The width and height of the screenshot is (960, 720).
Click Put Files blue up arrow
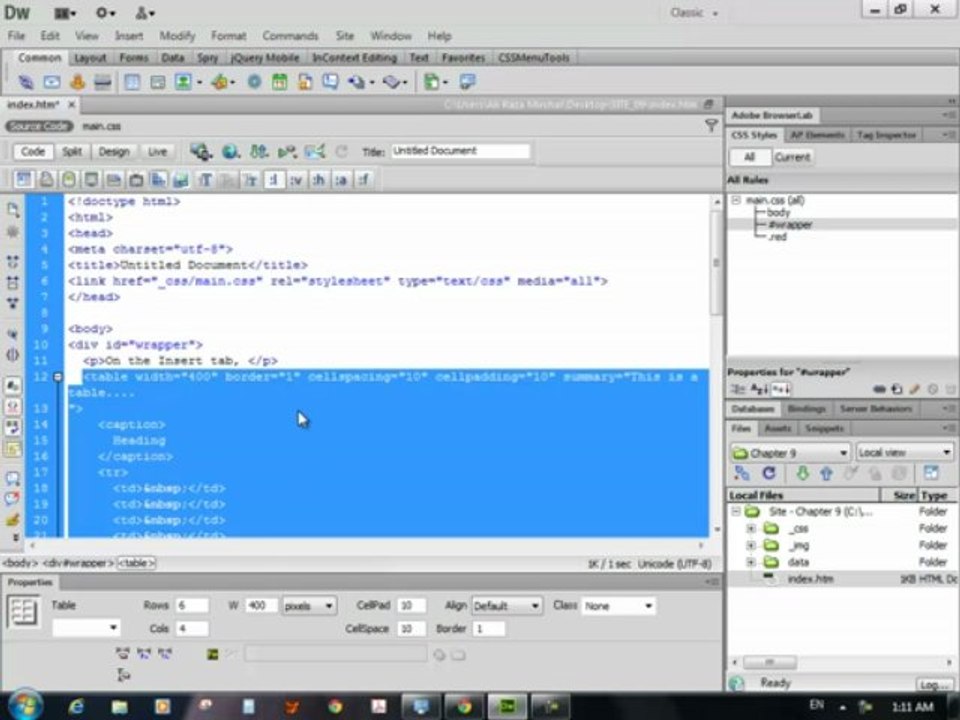[826, 473]
